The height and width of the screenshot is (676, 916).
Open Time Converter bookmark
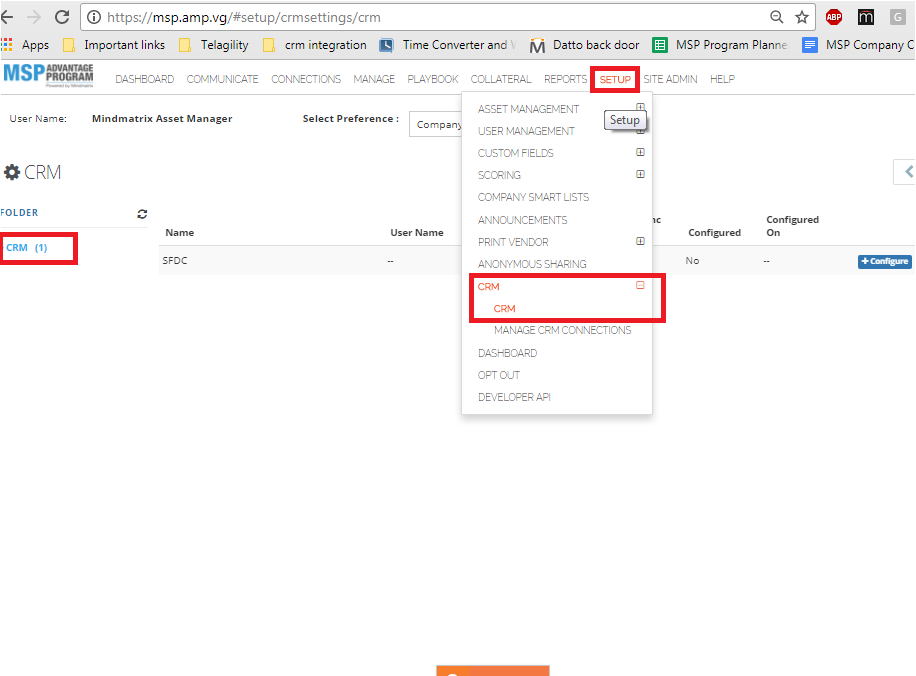pos(448,44)
